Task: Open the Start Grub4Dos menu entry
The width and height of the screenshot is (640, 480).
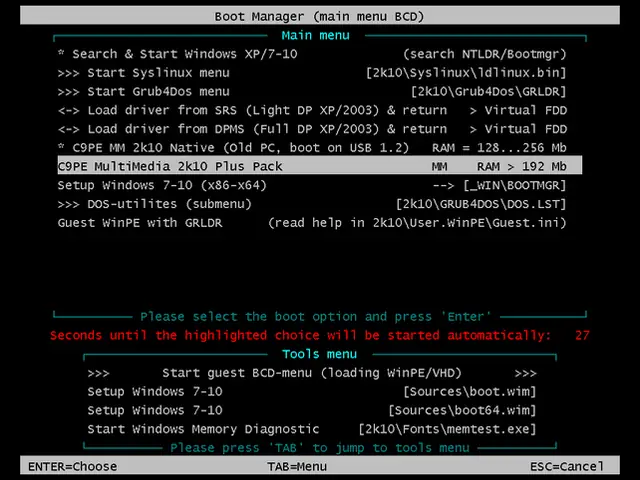Action: 320,91
